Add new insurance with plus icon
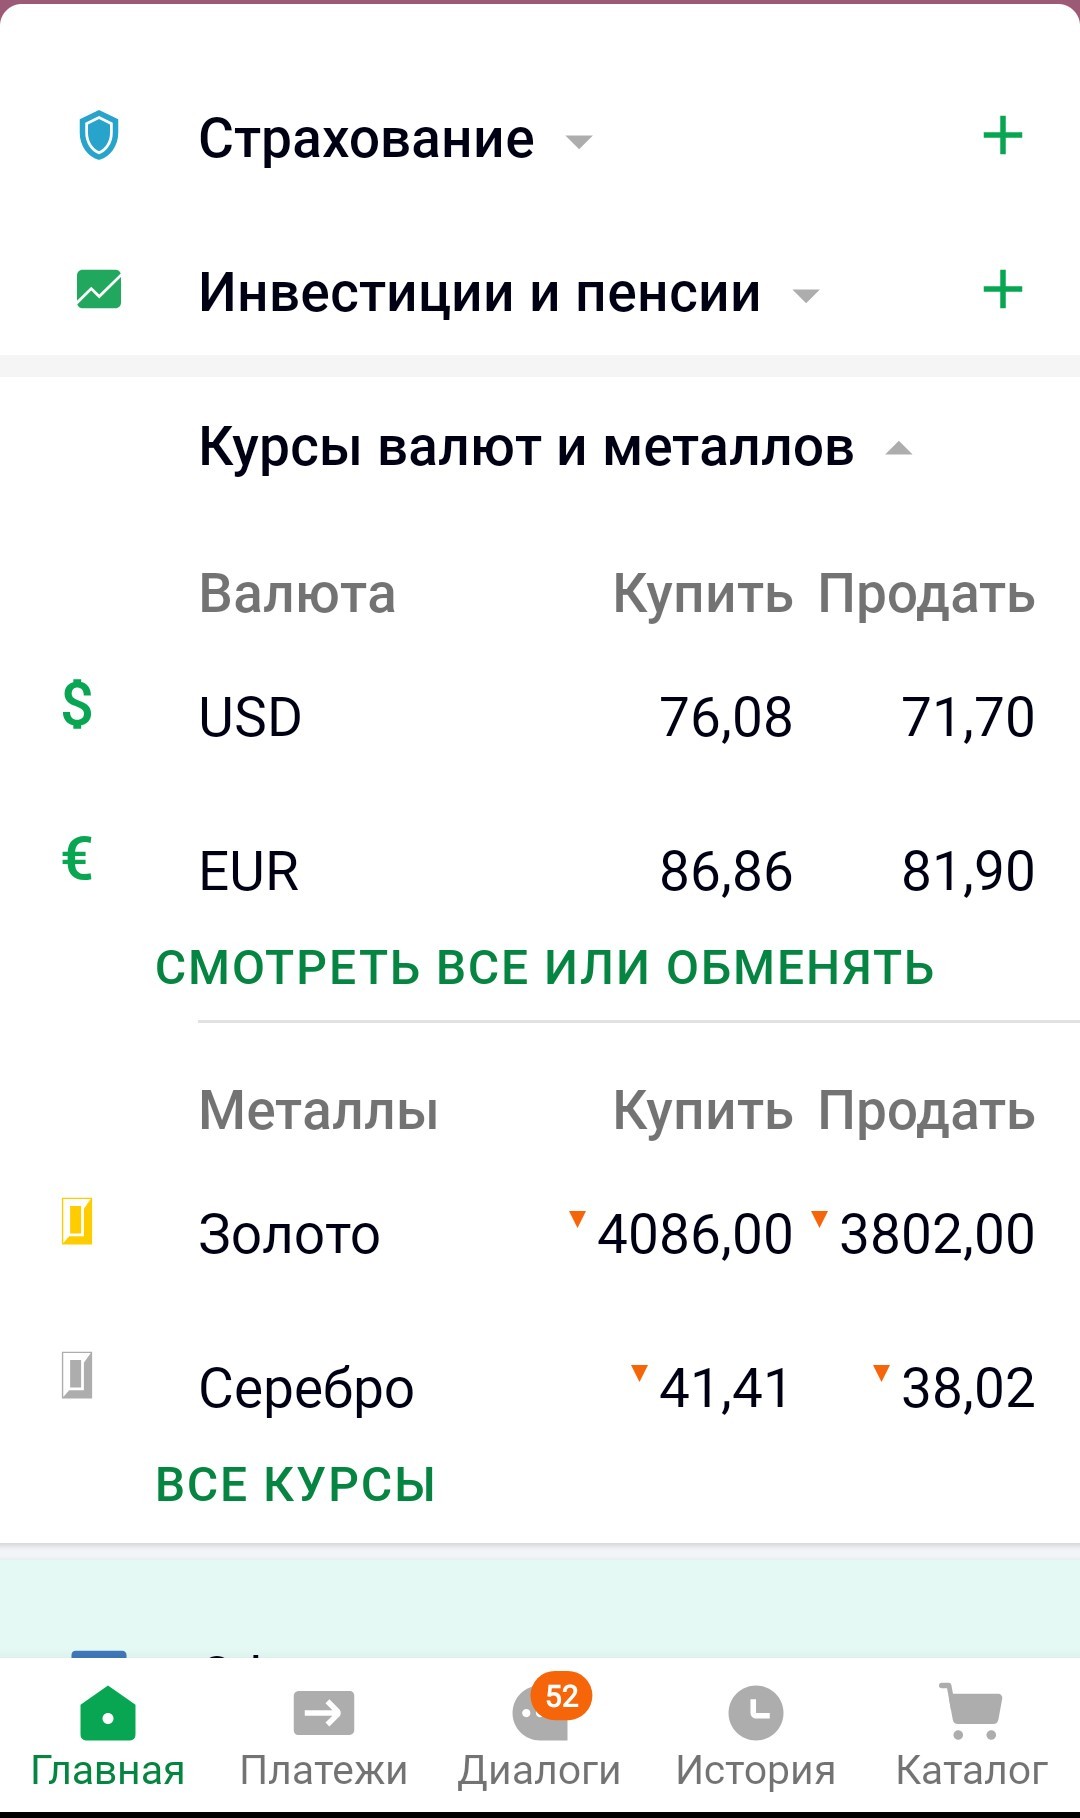The image size is (1080, 1818). tap(1002, 136)
